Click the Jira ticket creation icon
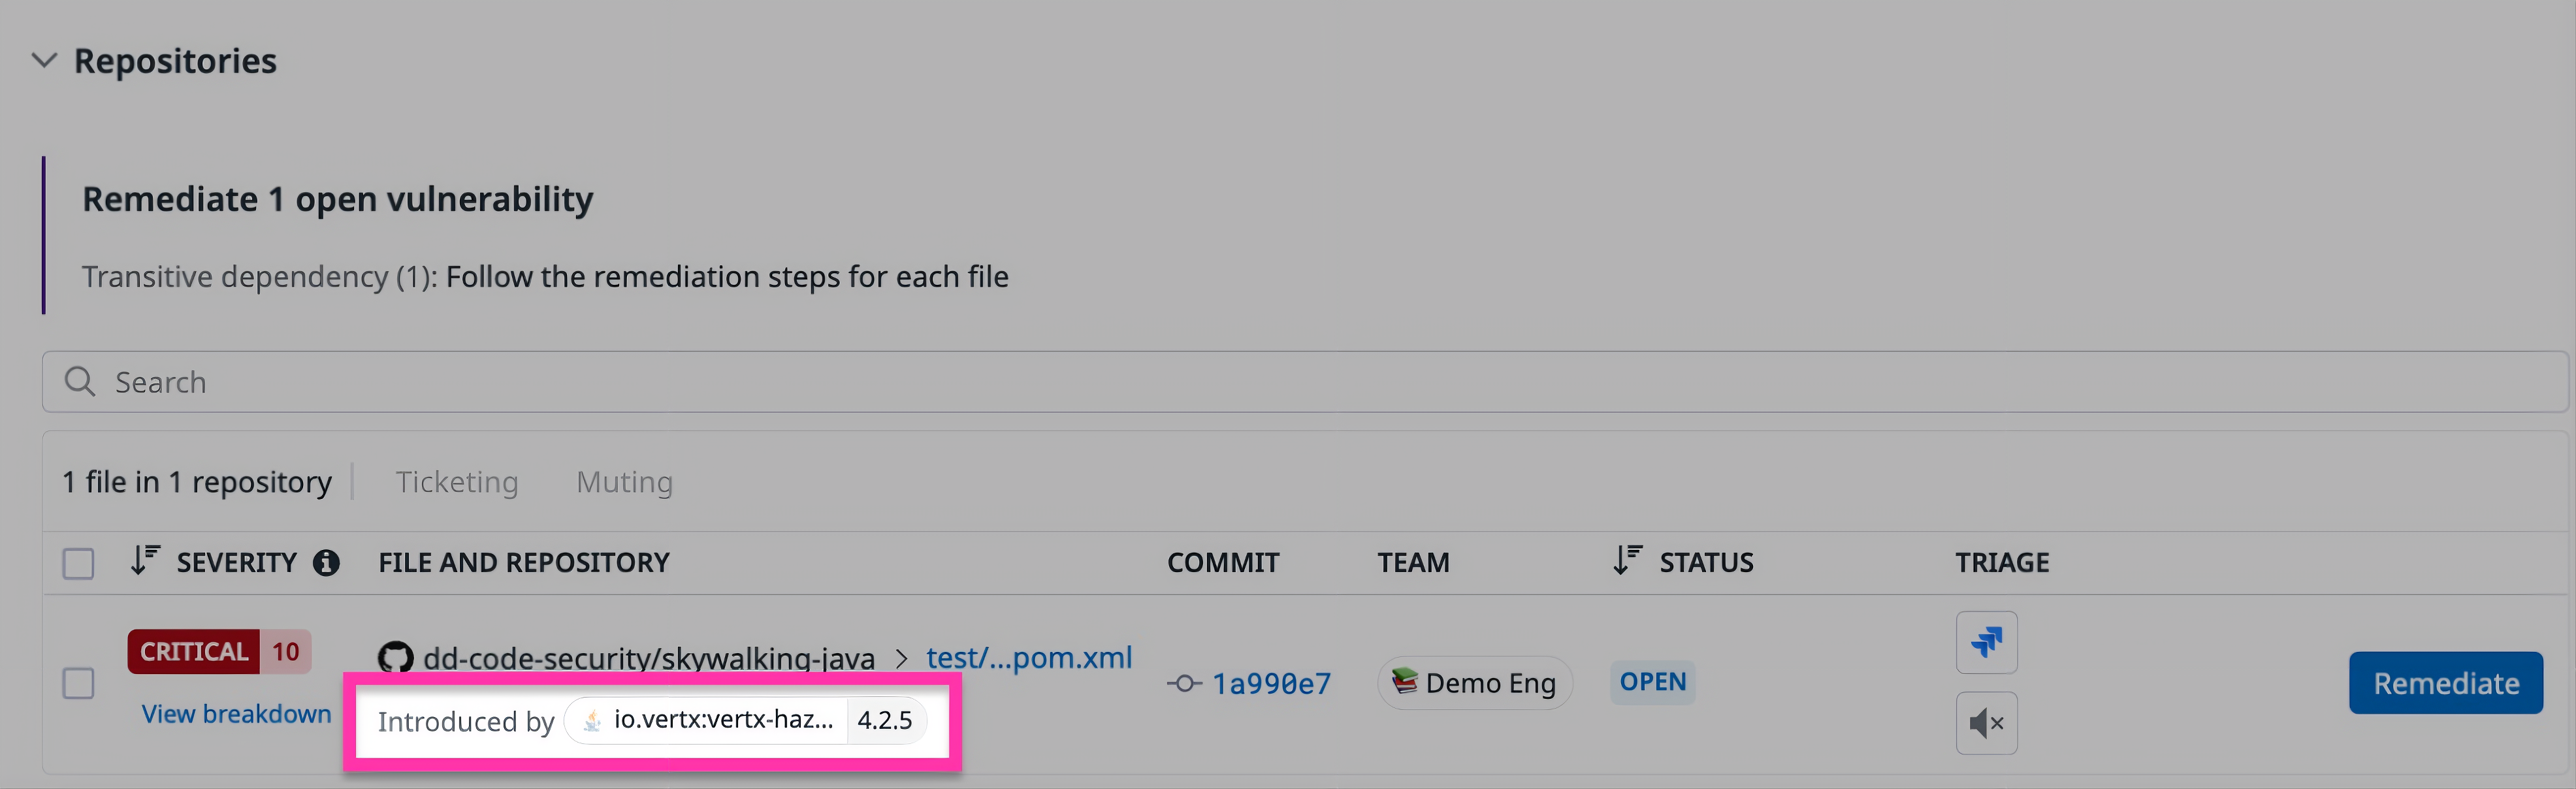The width and height of the screenshot is (2576, 789). (1986, 643)
